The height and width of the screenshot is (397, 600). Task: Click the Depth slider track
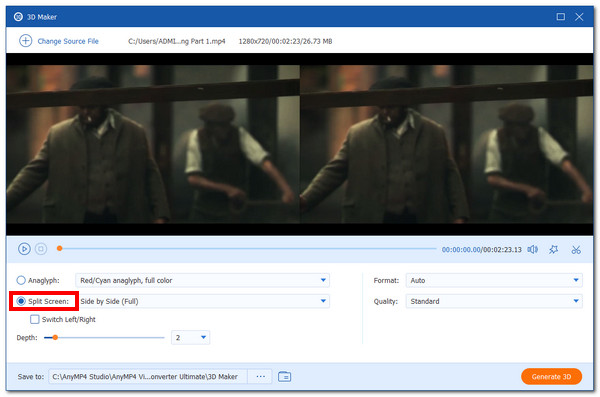pyautogui.click(x=104, y=338)
